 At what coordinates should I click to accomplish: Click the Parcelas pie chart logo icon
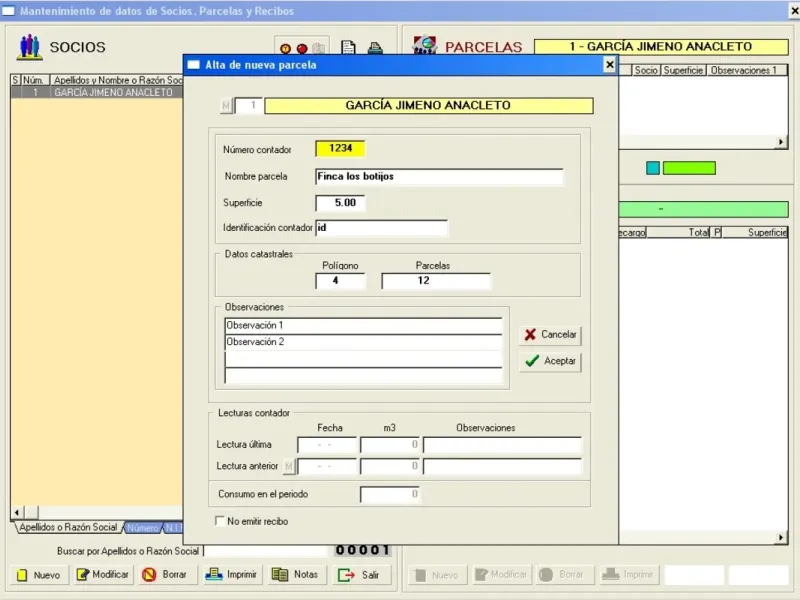[x=425, y=45]
